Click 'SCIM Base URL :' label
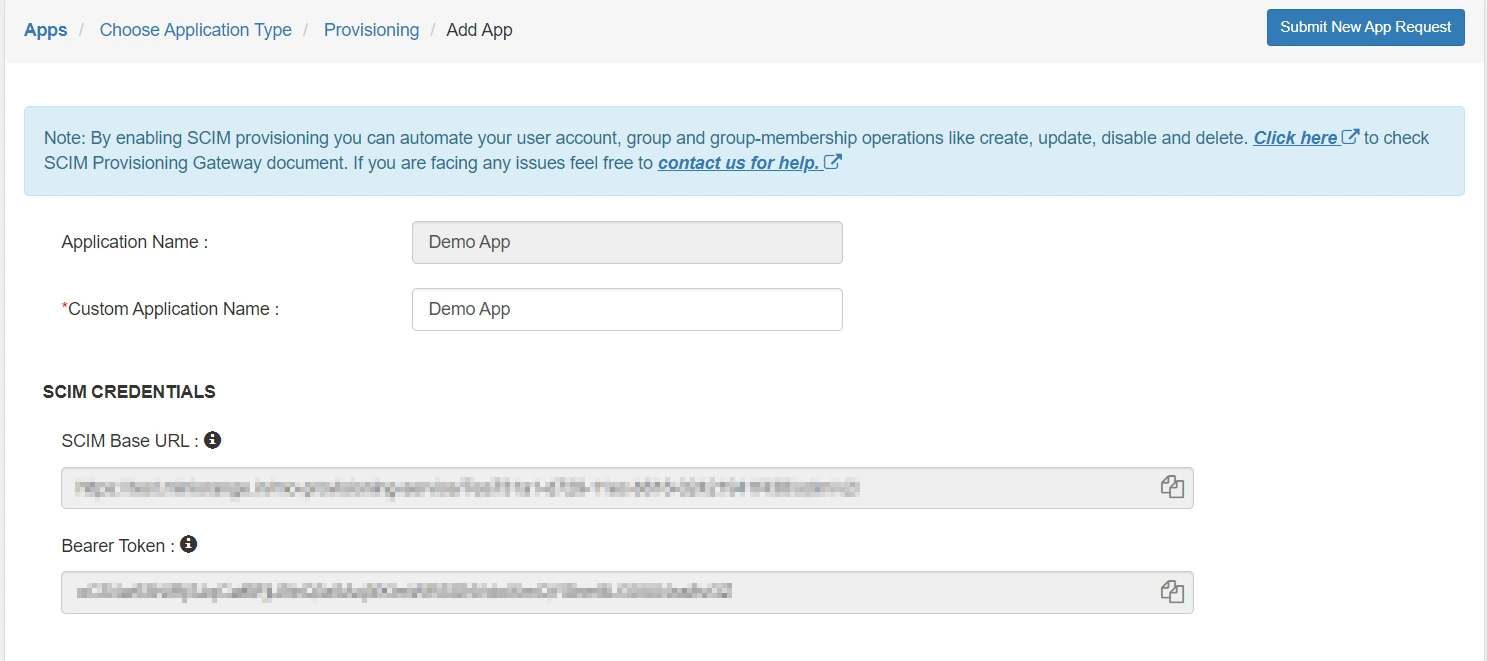The image size is (1487, 661). (130, 440)
